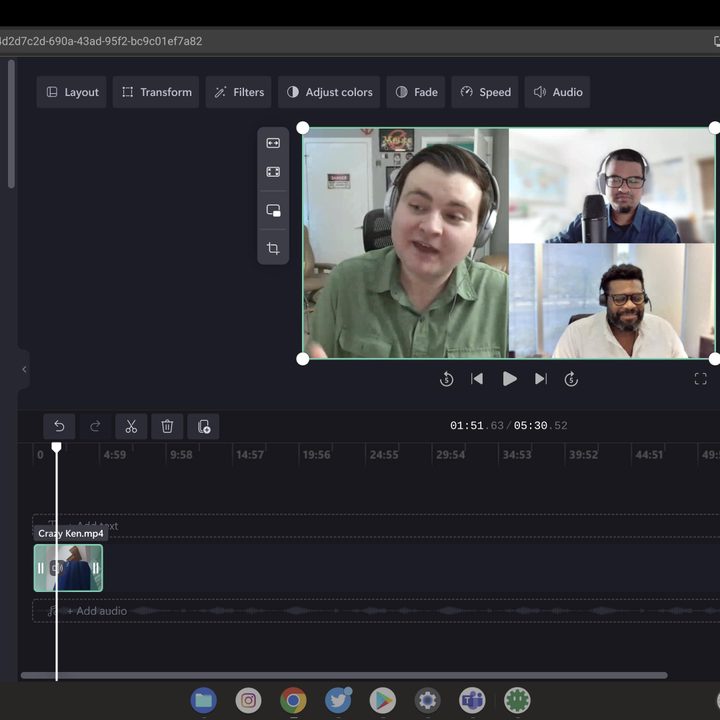This screenshot has height=720, width=720.
Task: Click the current time 01:51.63 readout
Action: tap(477, 426)
